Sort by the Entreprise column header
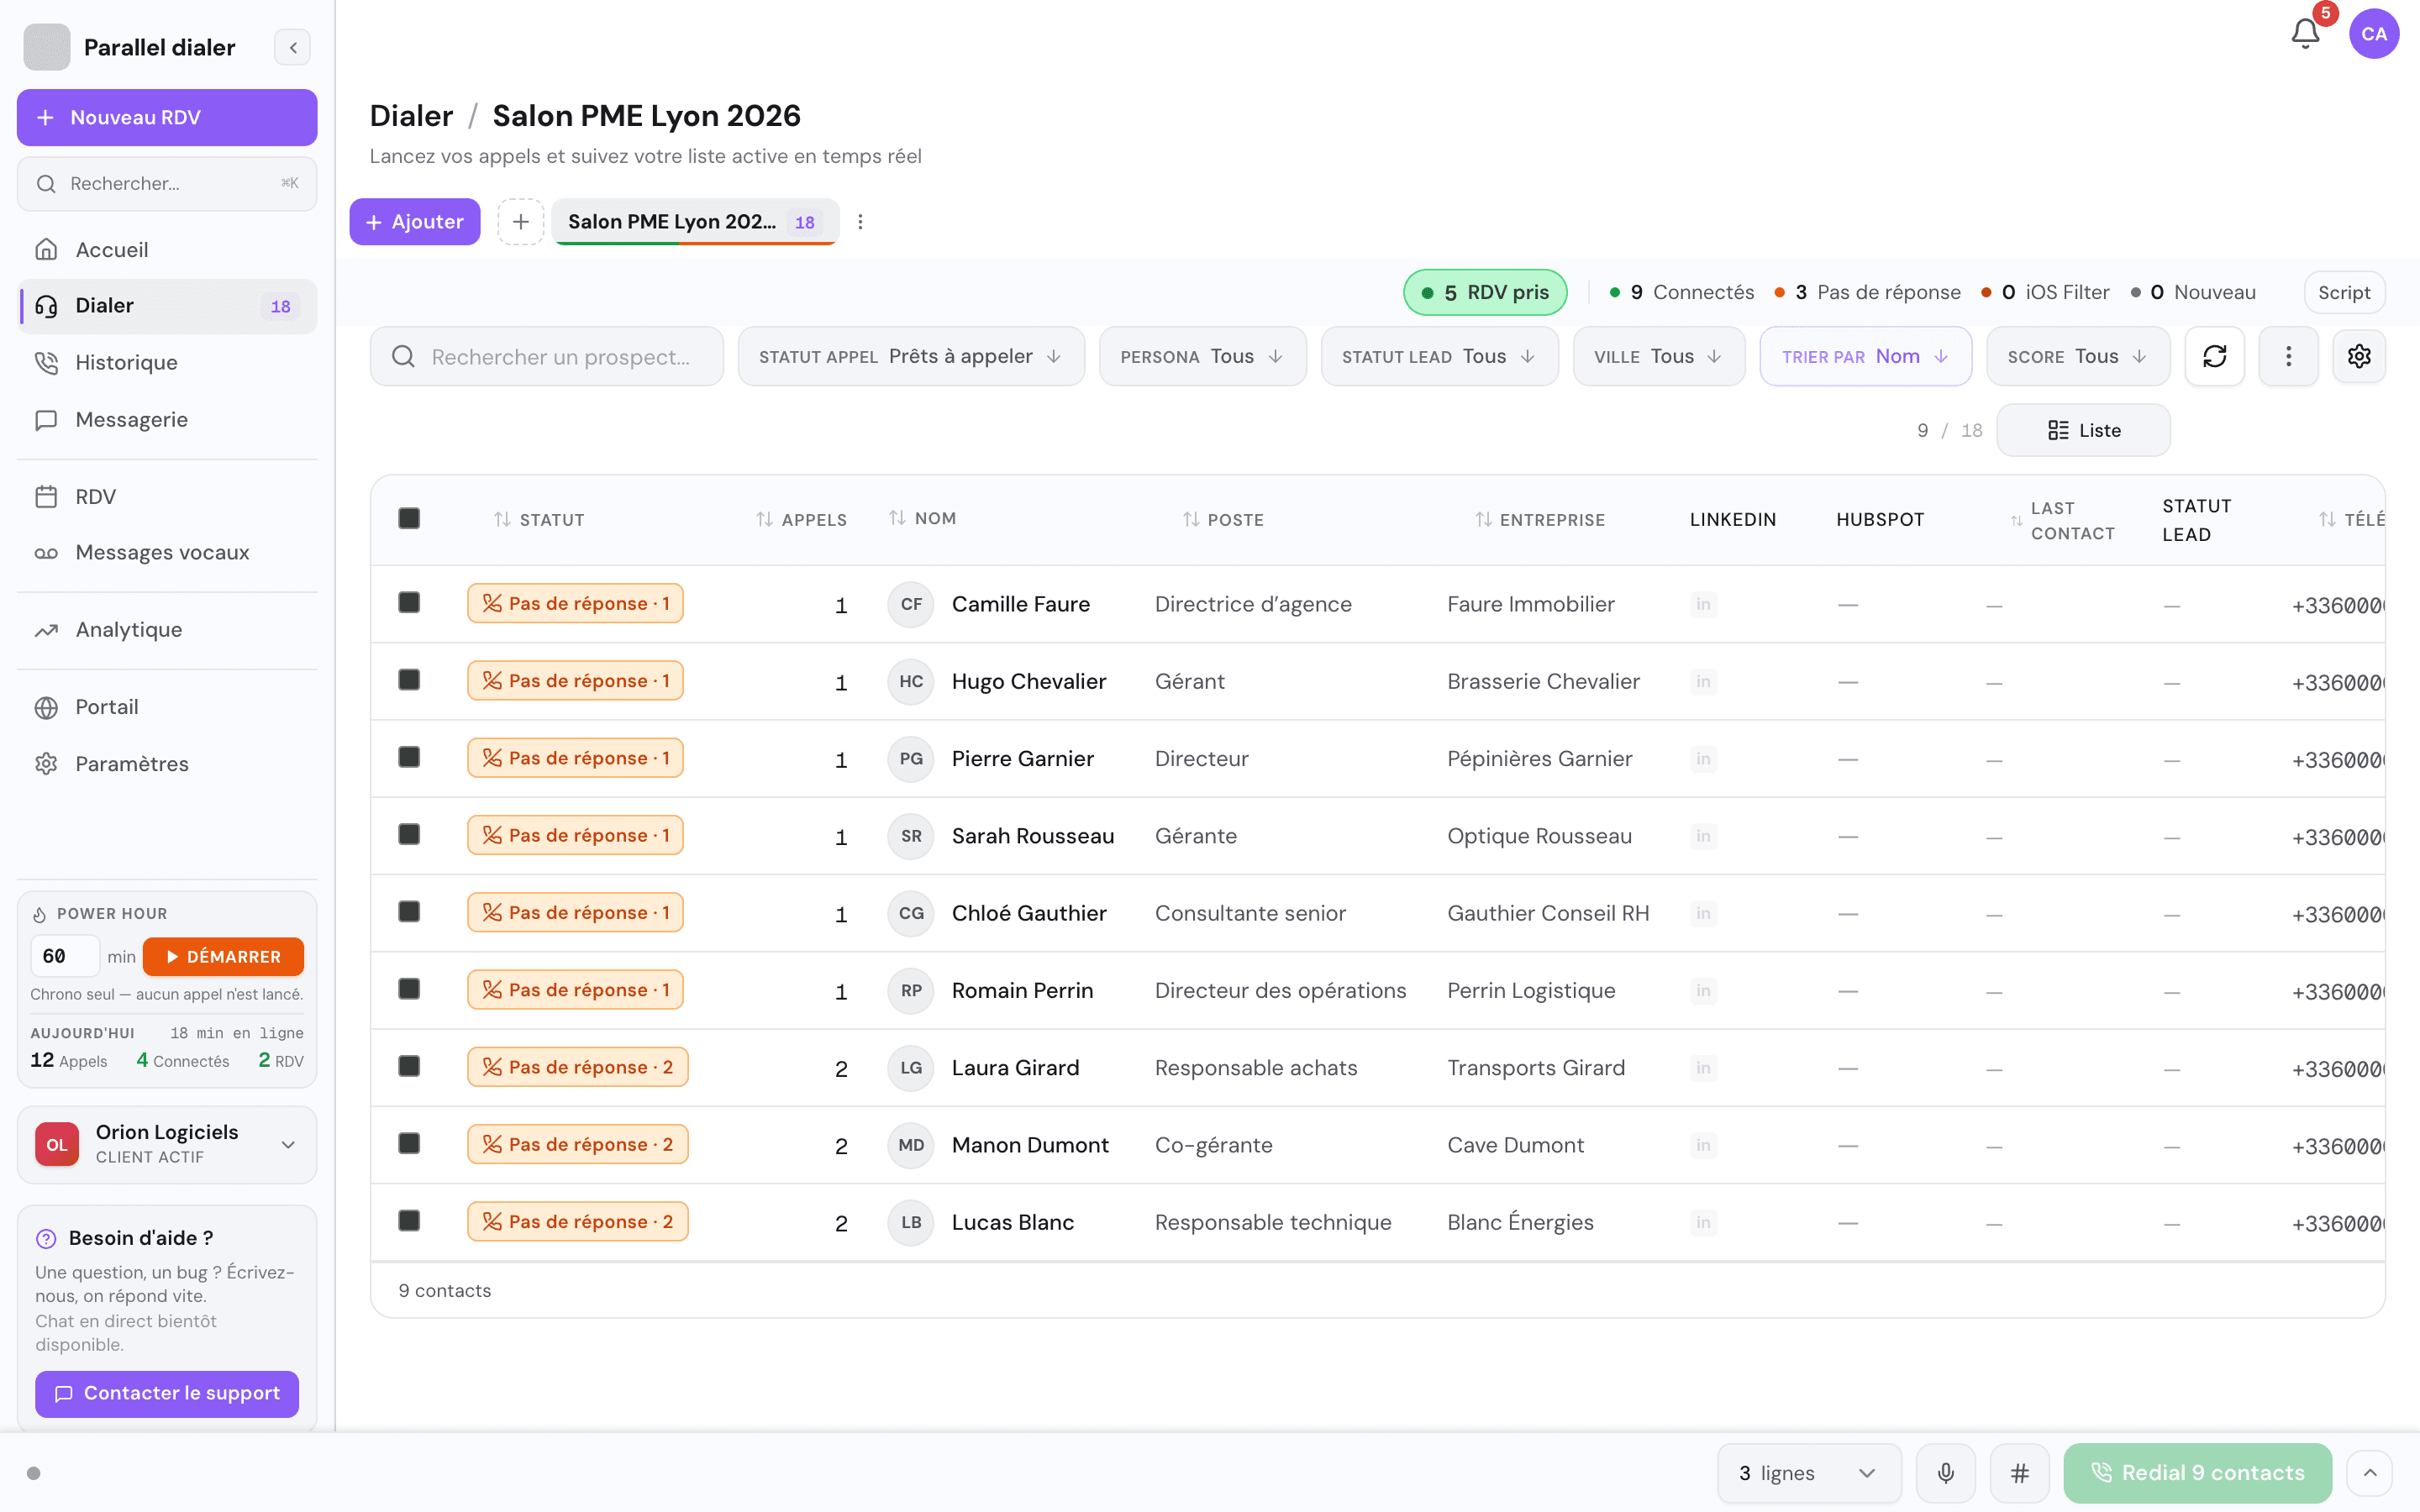 (x=1540, y=519)
